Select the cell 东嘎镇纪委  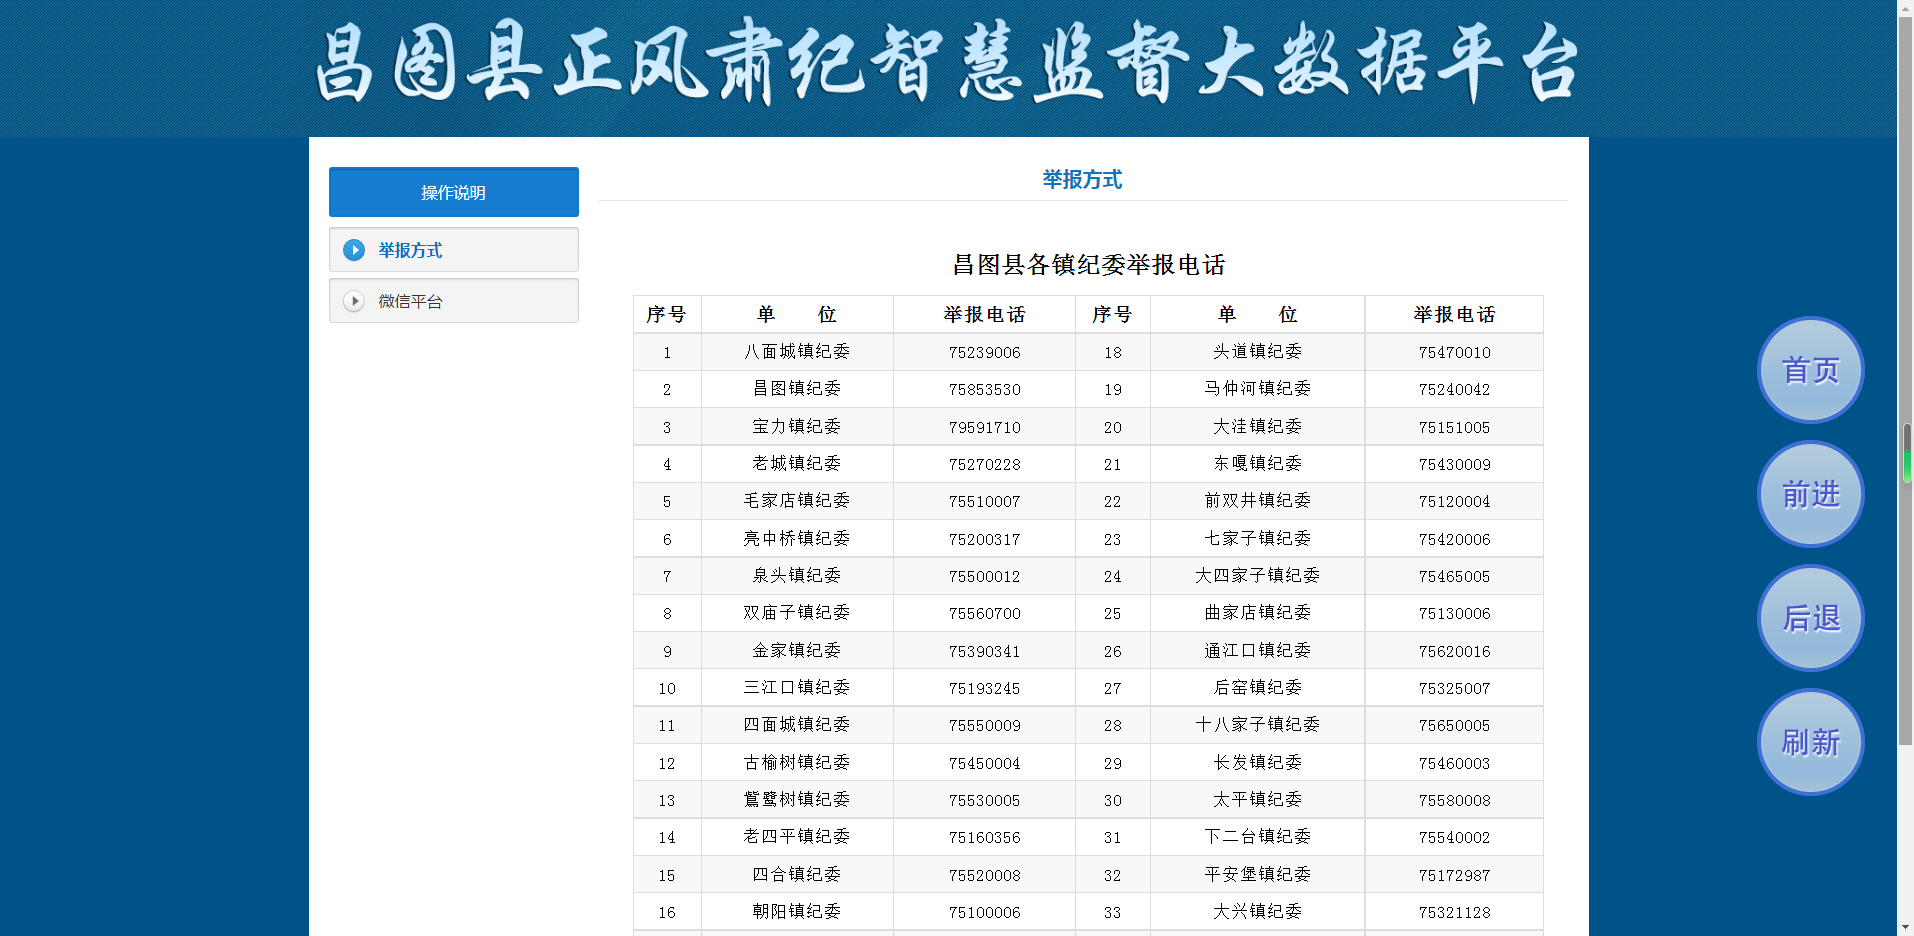pos(1258,464)
